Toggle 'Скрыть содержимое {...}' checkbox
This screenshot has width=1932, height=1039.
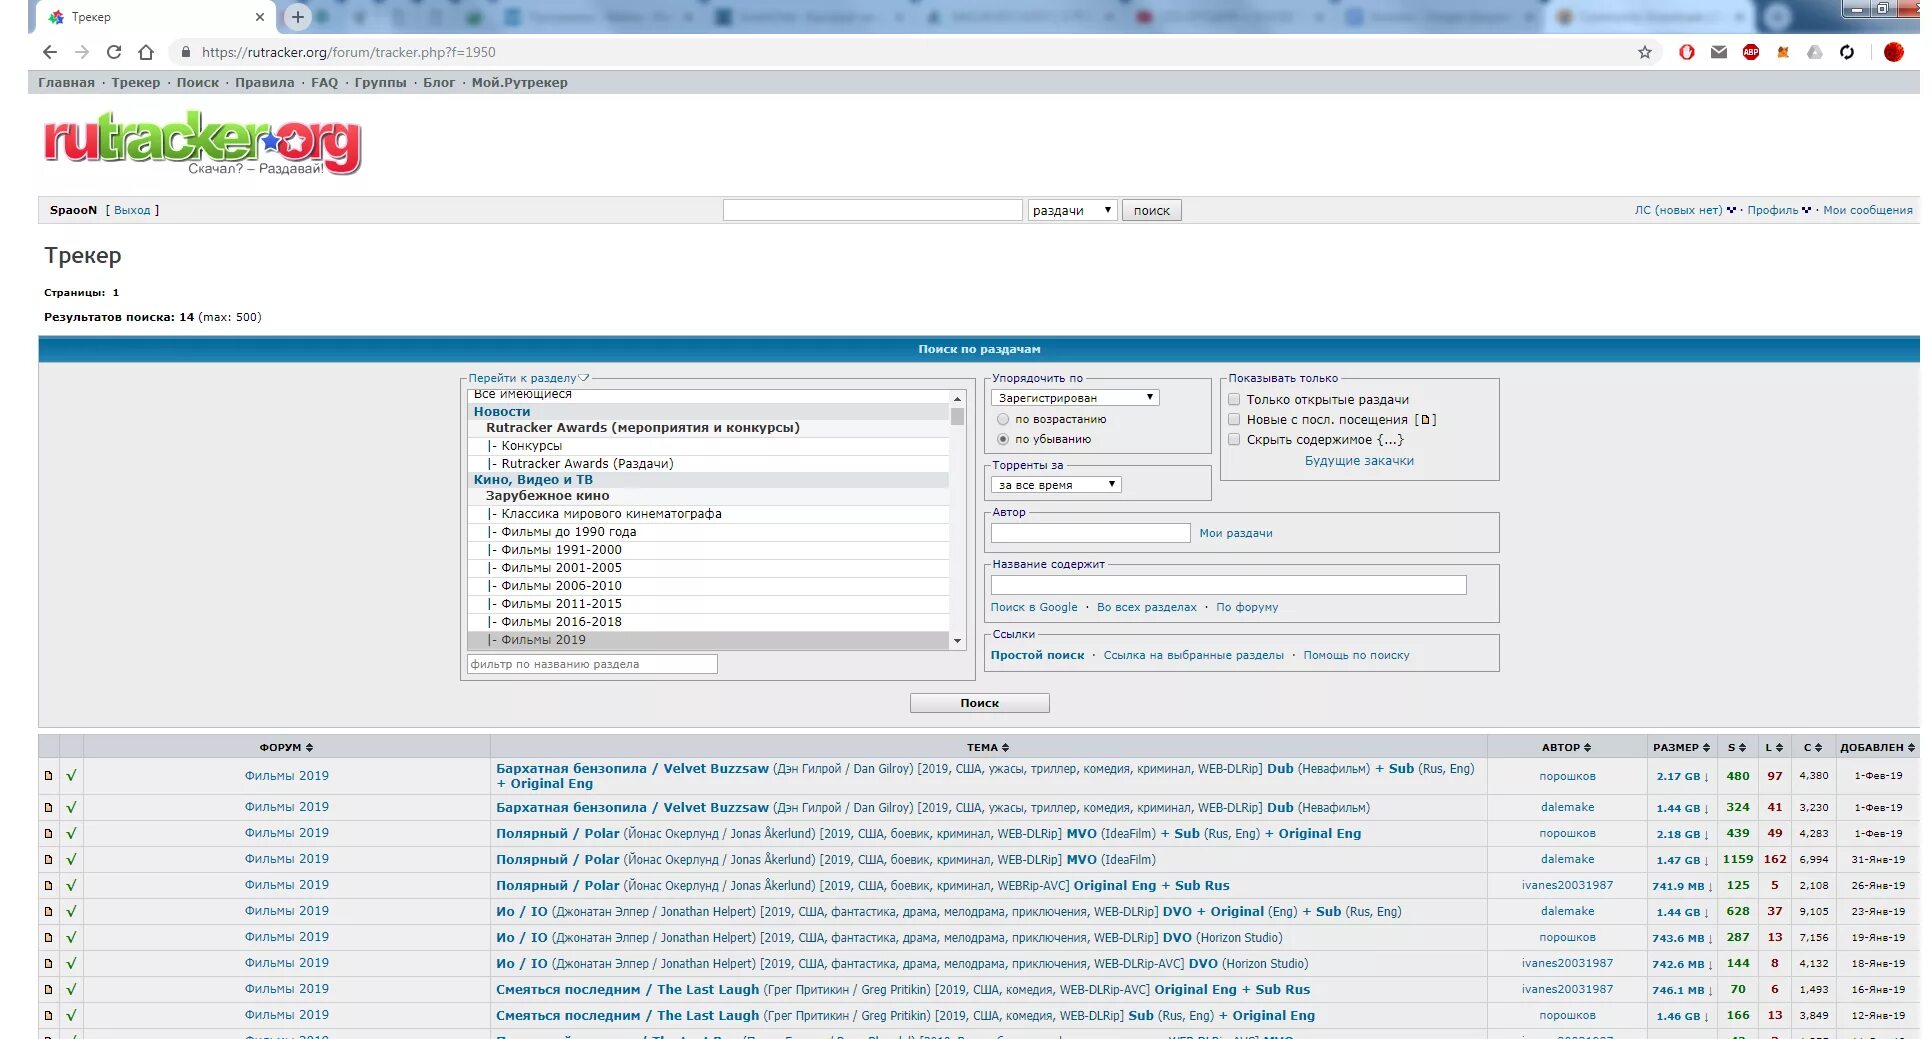coord(1234,439)
